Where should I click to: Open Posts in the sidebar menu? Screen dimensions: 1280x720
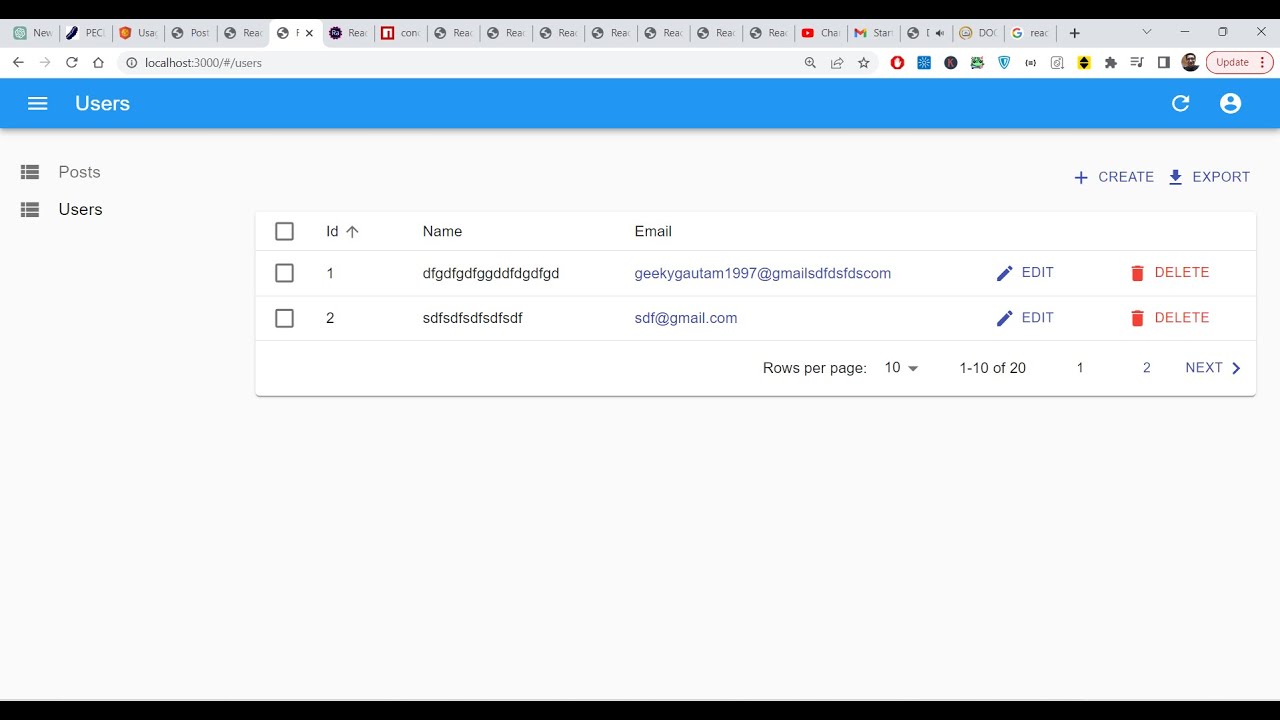click(79, 172)
